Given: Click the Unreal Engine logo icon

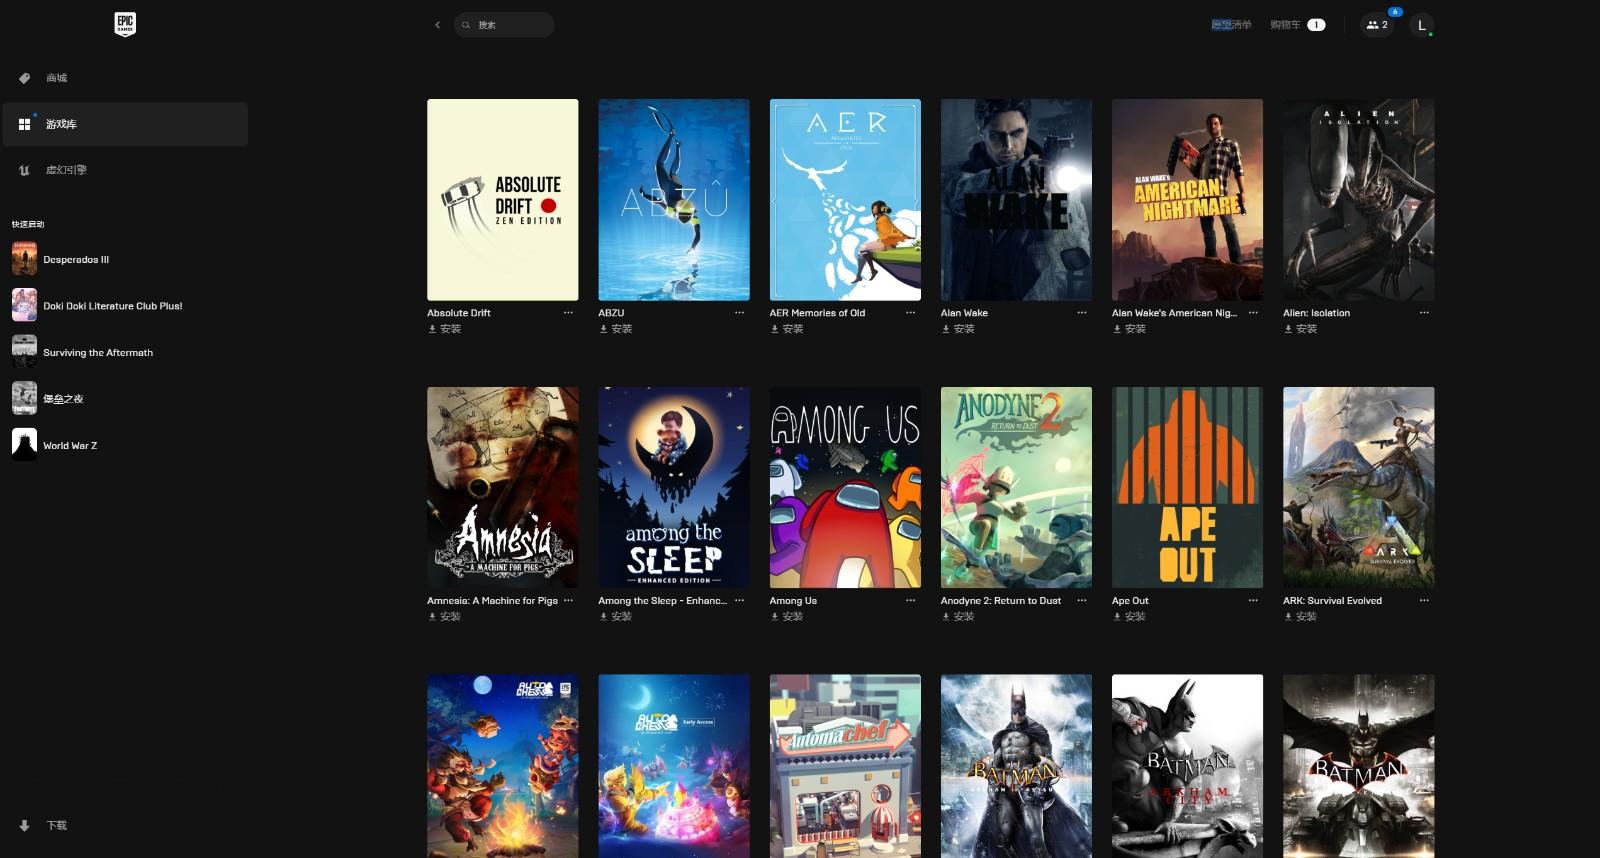Looking at the screenshot, I should (24, 170).
